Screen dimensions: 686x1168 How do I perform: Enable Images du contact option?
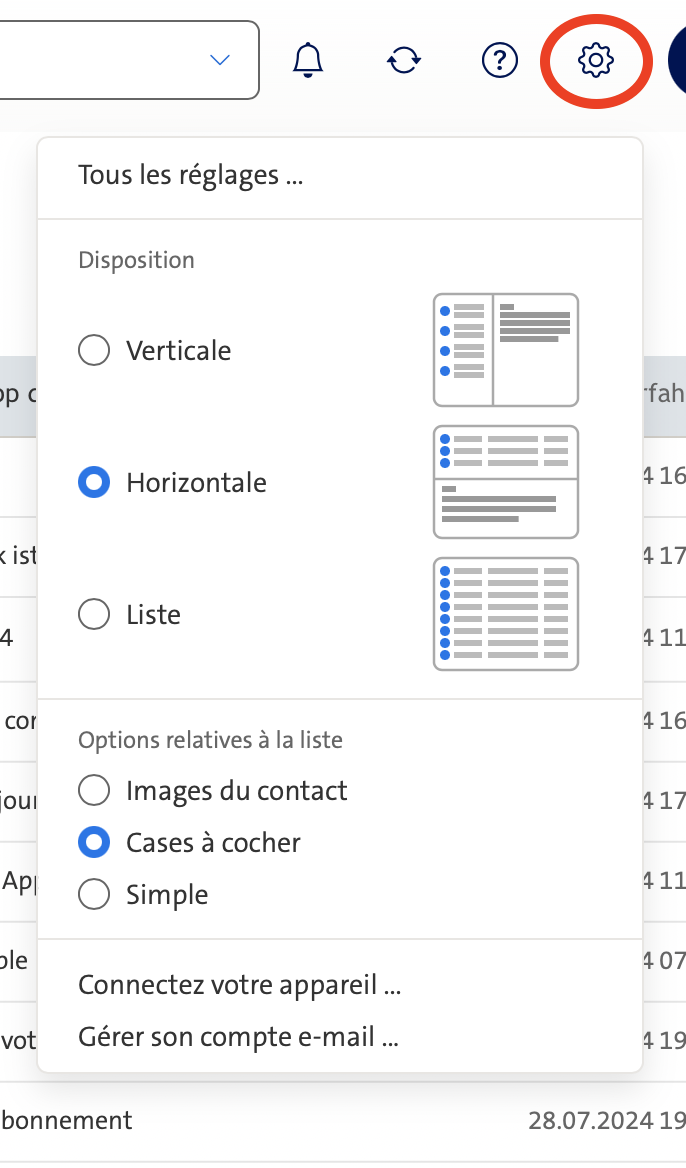click(x=93, y=790)
